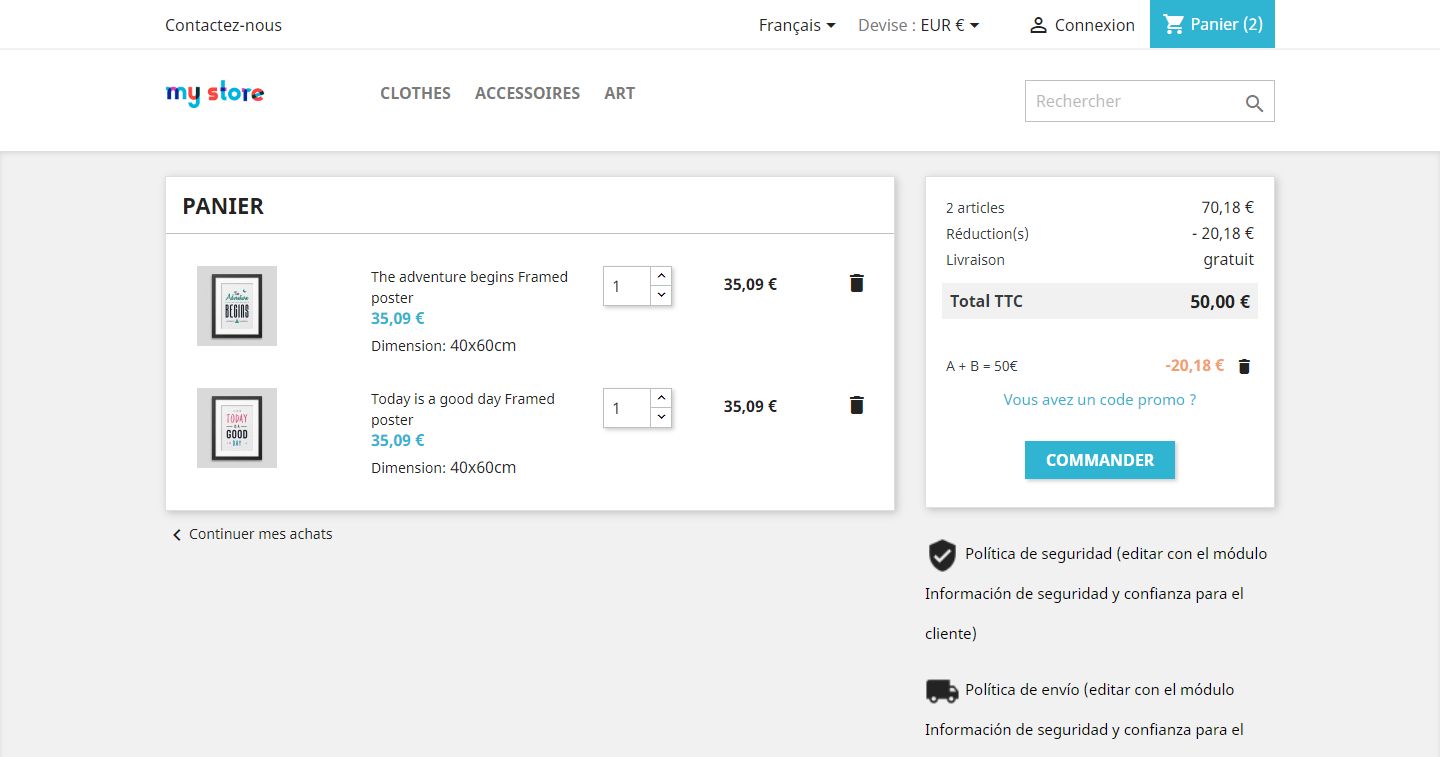Open the Accessoires menu

(527, 93)
